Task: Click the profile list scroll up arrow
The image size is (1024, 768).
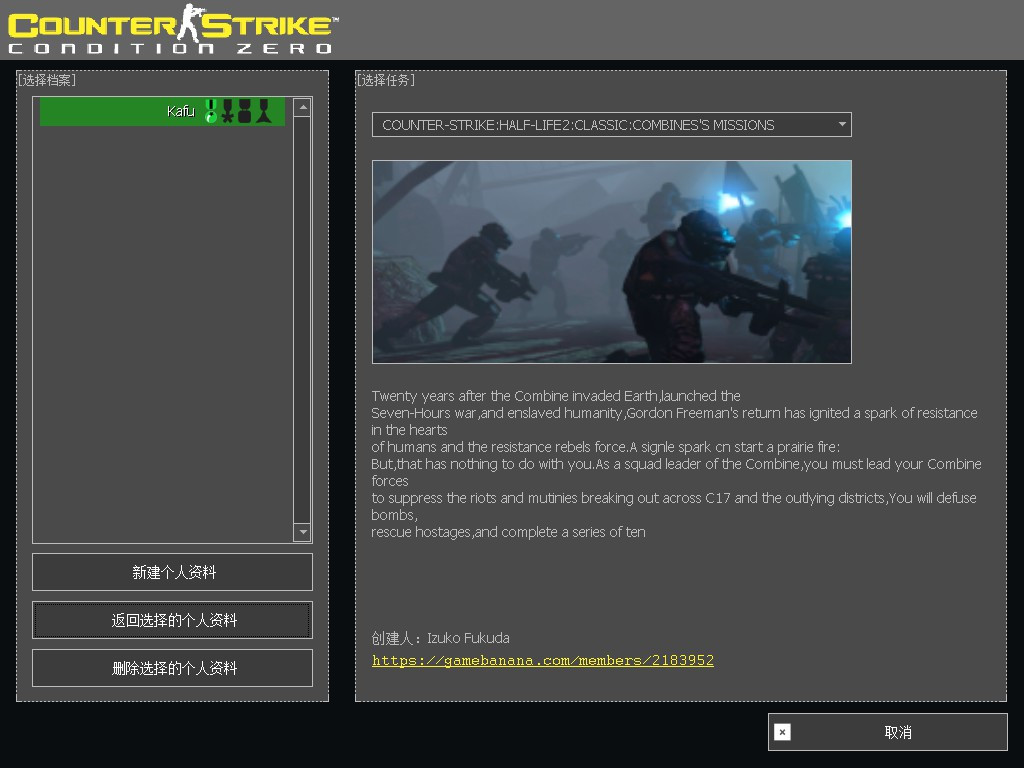Action: [x=302, y=107]
